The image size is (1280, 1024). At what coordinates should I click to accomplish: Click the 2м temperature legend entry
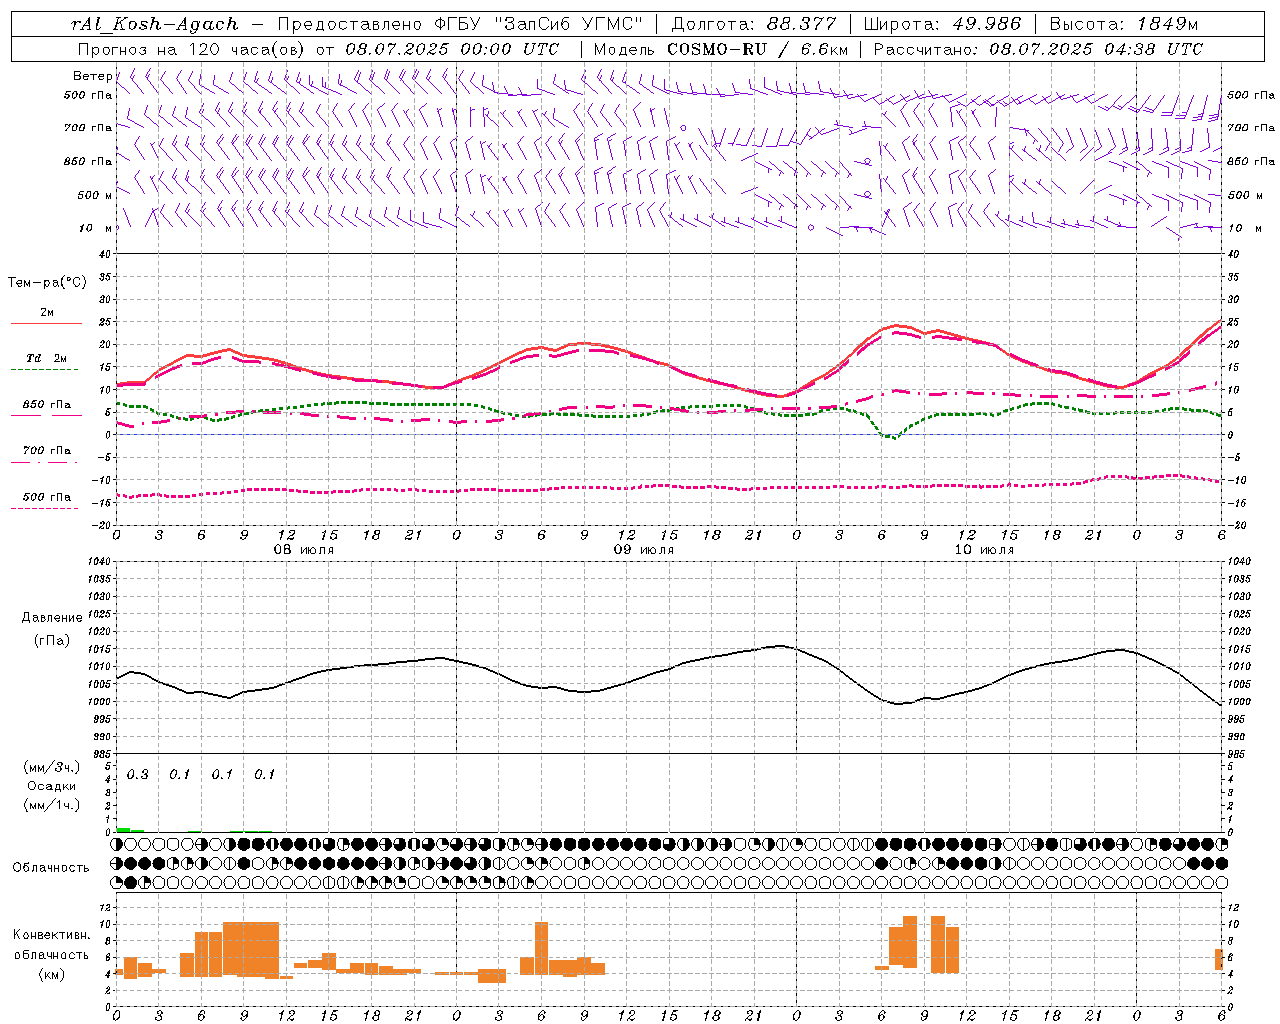pyautogui.click(x=46, y=313)
